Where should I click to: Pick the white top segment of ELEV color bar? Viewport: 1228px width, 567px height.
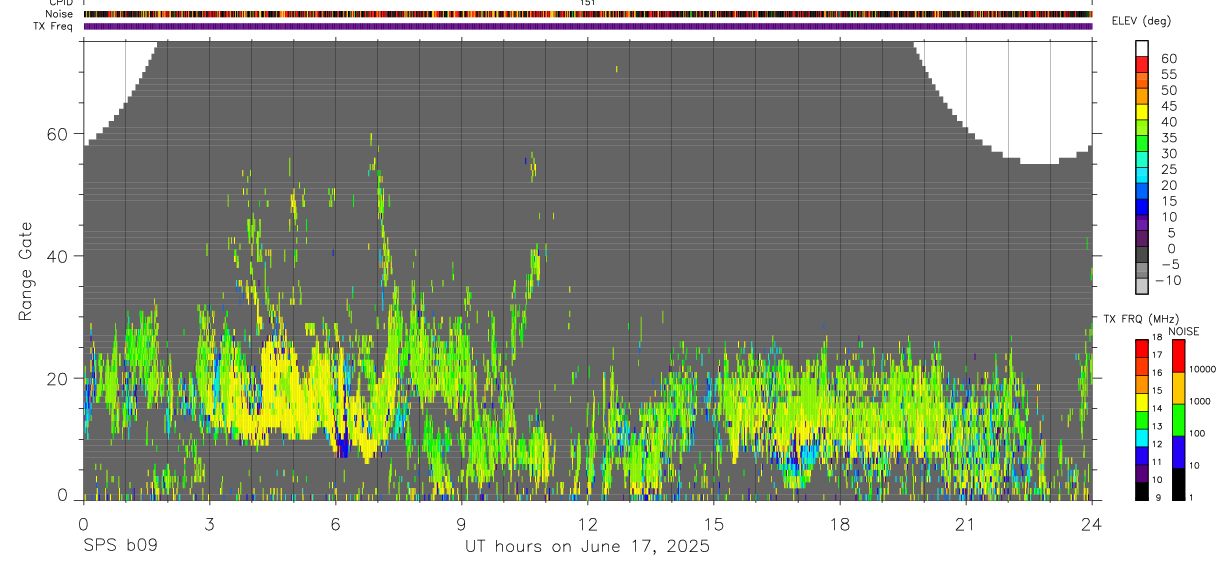point(1142,47)
